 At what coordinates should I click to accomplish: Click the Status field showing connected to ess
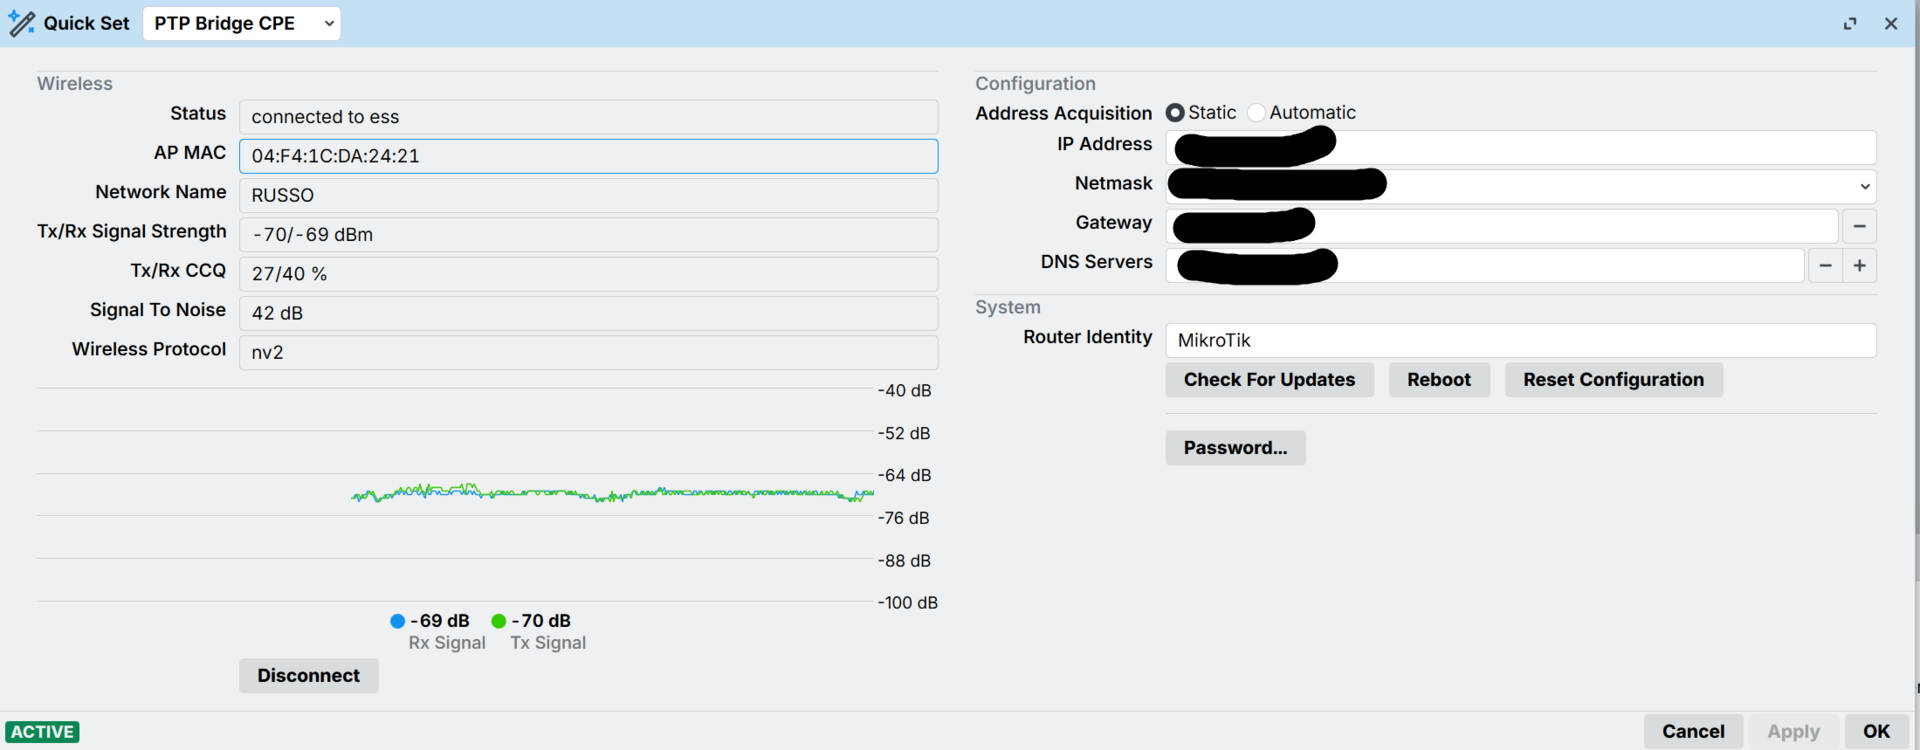[588, 117]
